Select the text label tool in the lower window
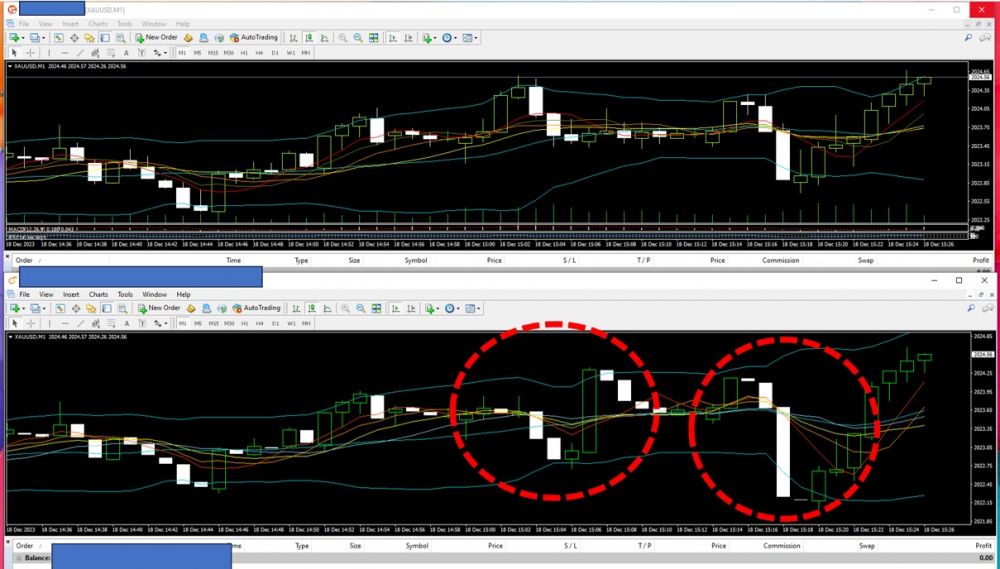 coord(142,323)
